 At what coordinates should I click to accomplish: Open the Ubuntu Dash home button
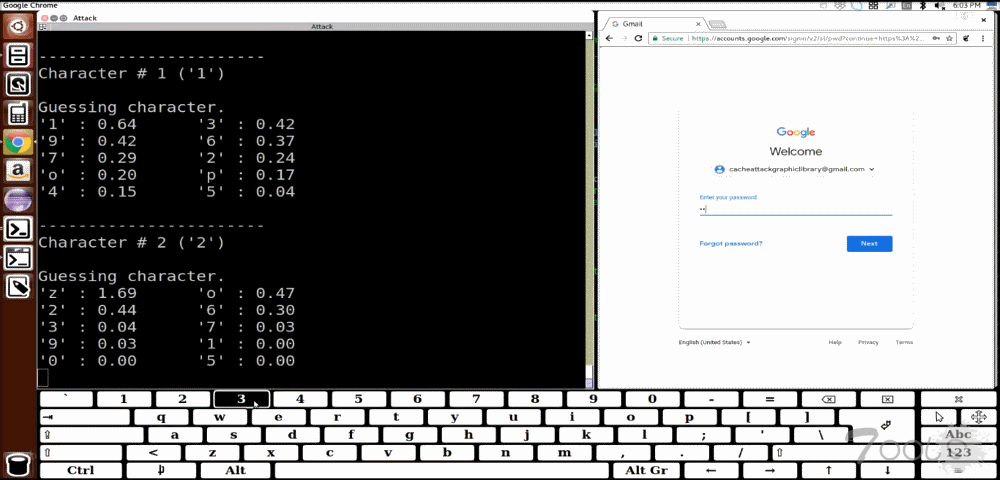(x=18, y=27)
